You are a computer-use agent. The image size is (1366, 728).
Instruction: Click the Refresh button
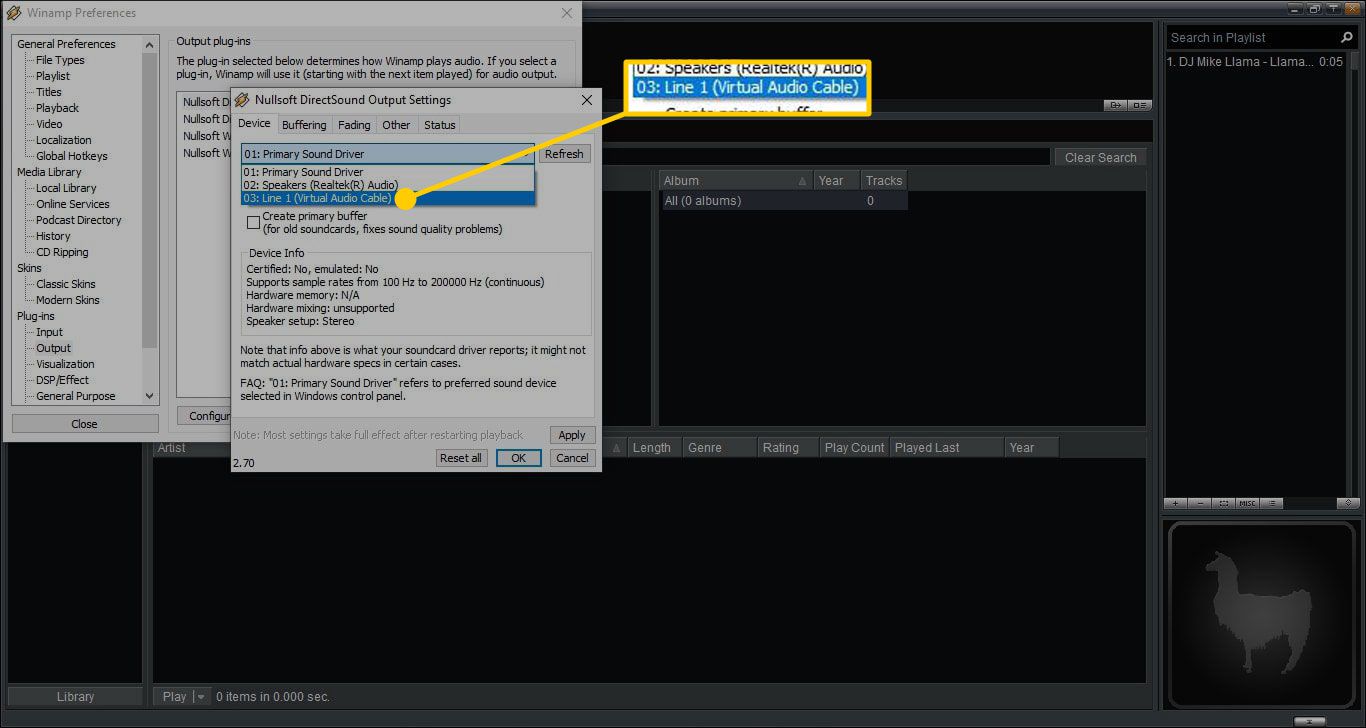[564, 154]
